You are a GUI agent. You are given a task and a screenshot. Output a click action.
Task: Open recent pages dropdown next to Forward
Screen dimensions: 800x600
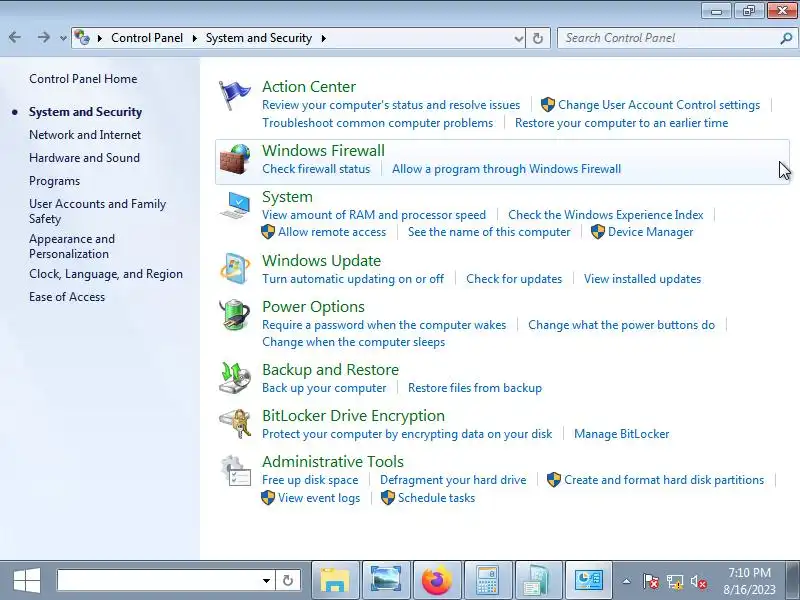[63, 38]
